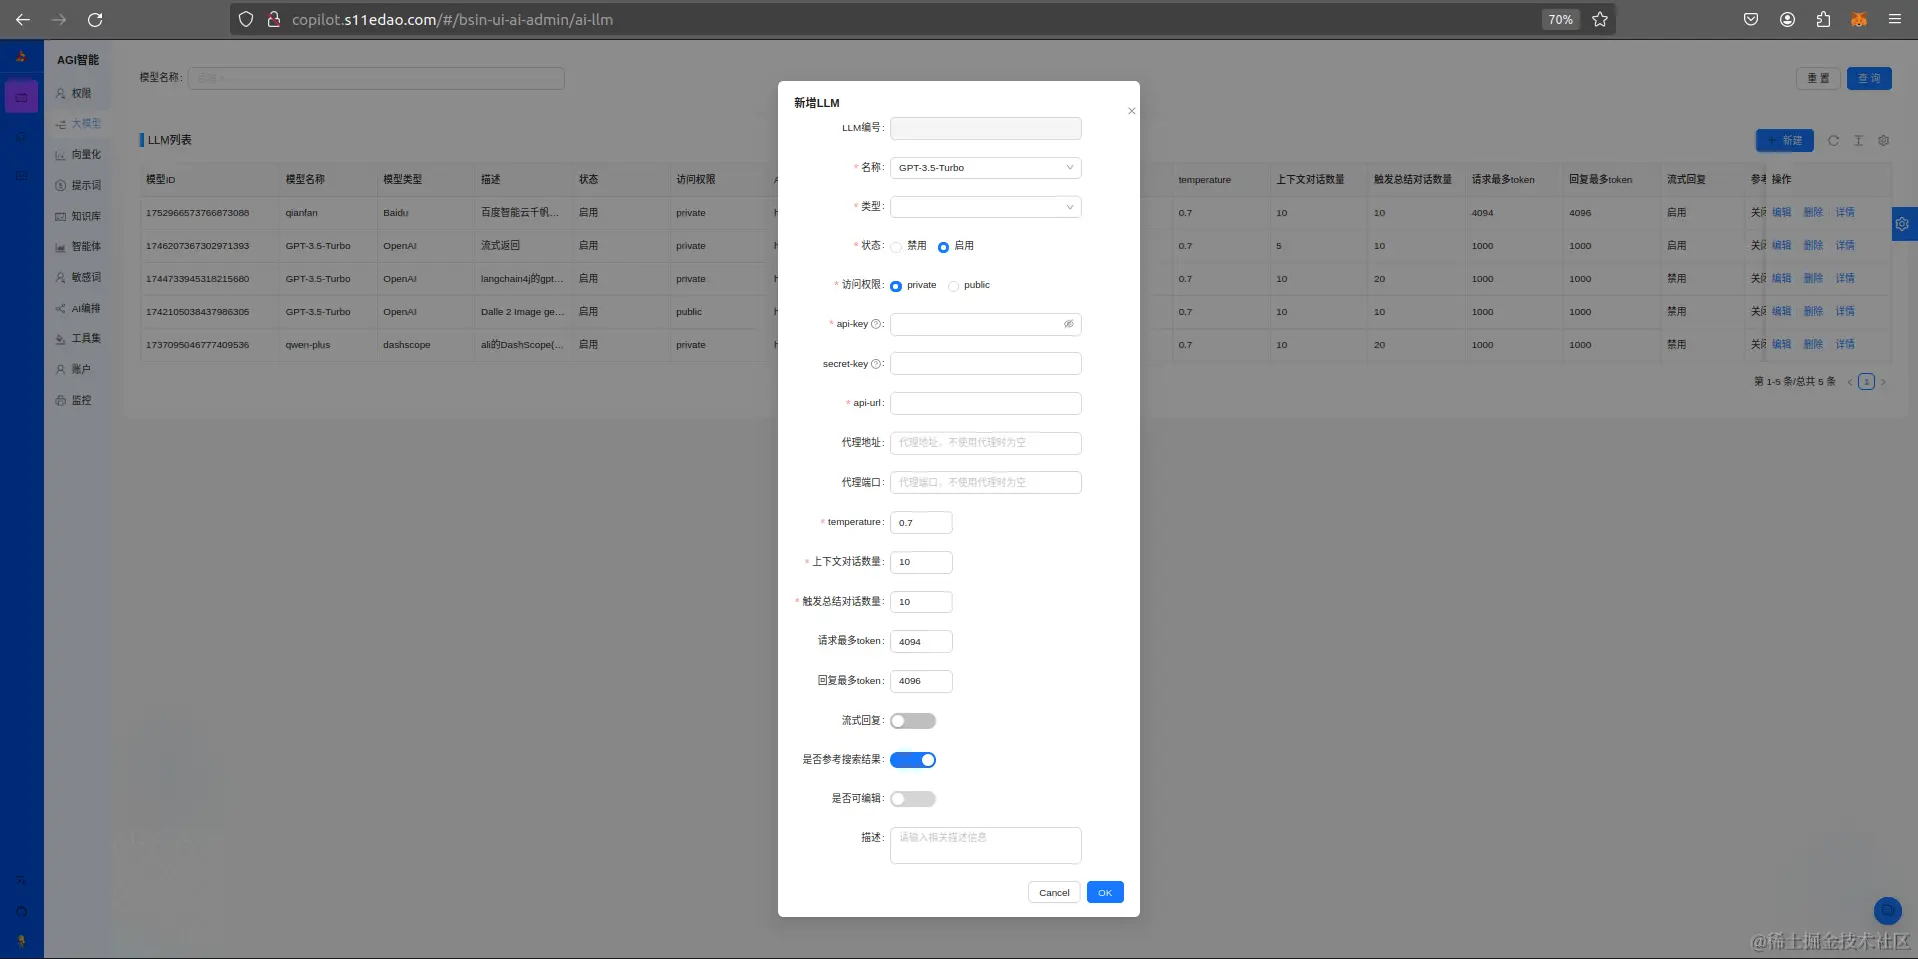Click the 查询 search button
Screen dimensions: 1918x959
(x=1869, y=78)
